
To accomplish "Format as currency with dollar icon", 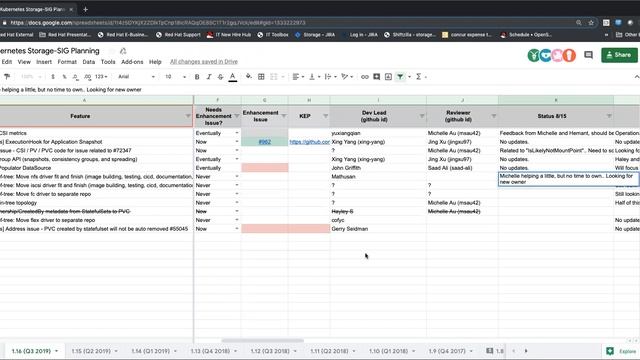I will 53,77.
